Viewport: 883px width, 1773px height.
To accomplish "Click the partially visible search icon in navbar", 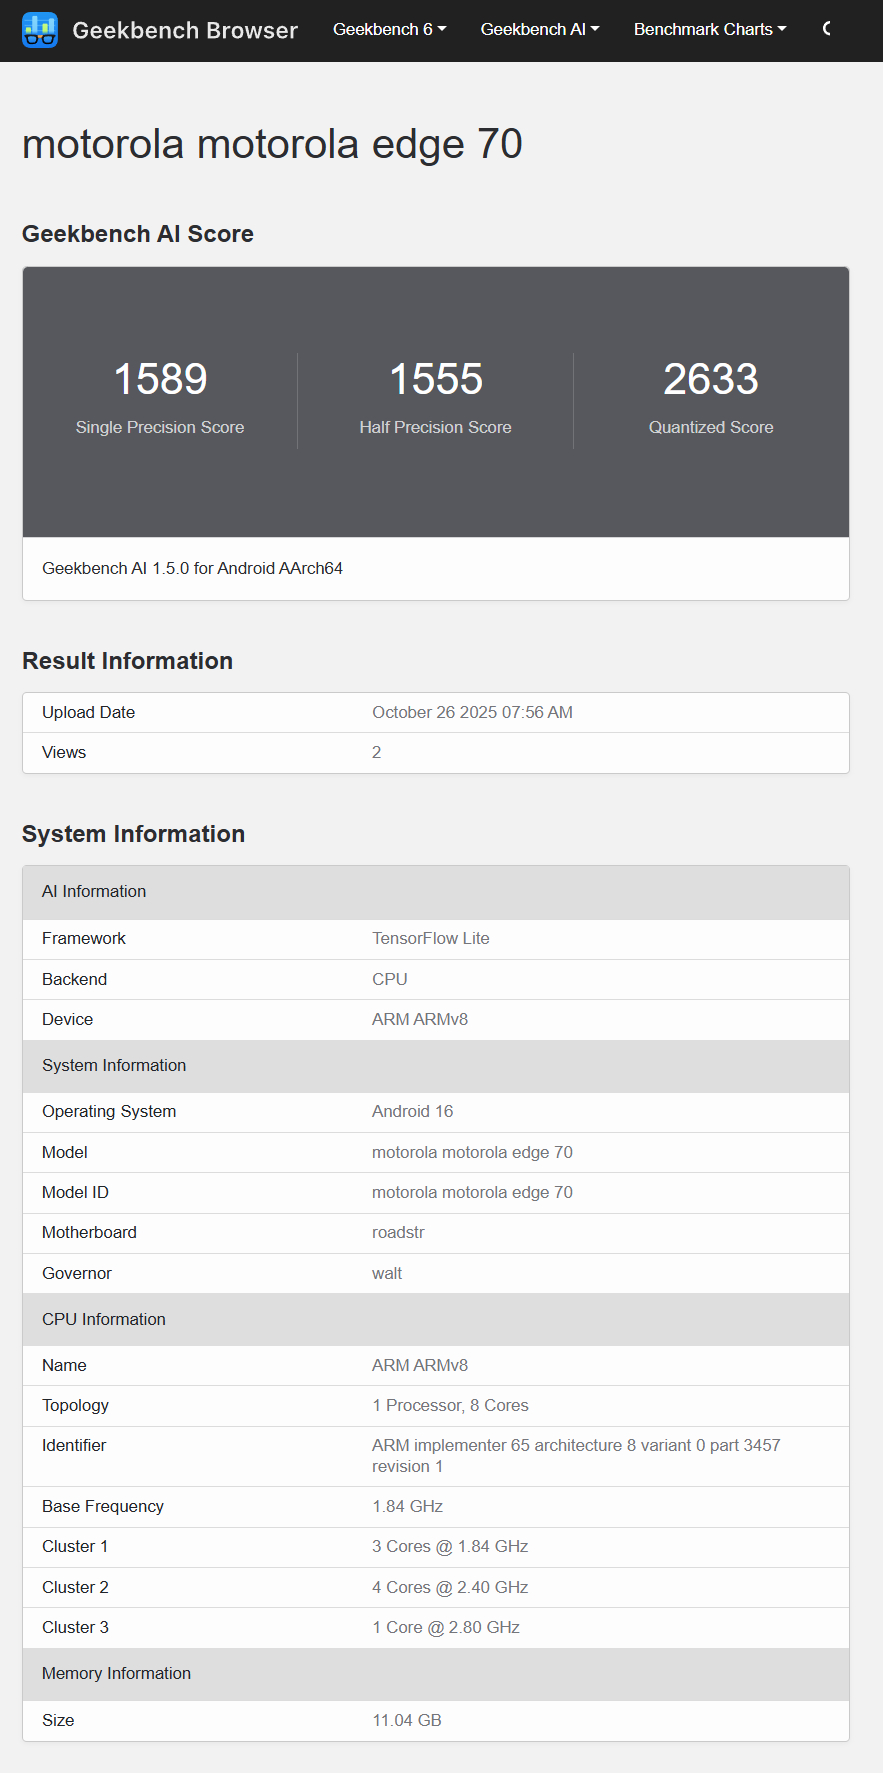I will [x=827, y=29].
